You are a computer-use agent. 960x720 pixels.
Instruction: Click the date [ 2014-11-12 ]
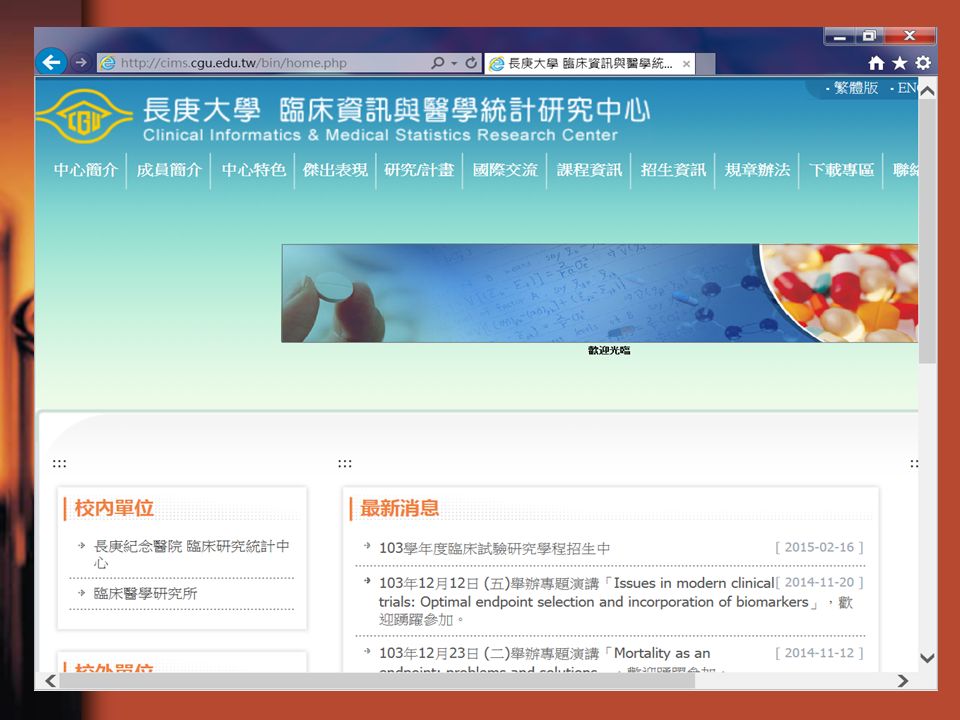coord(819,653)
